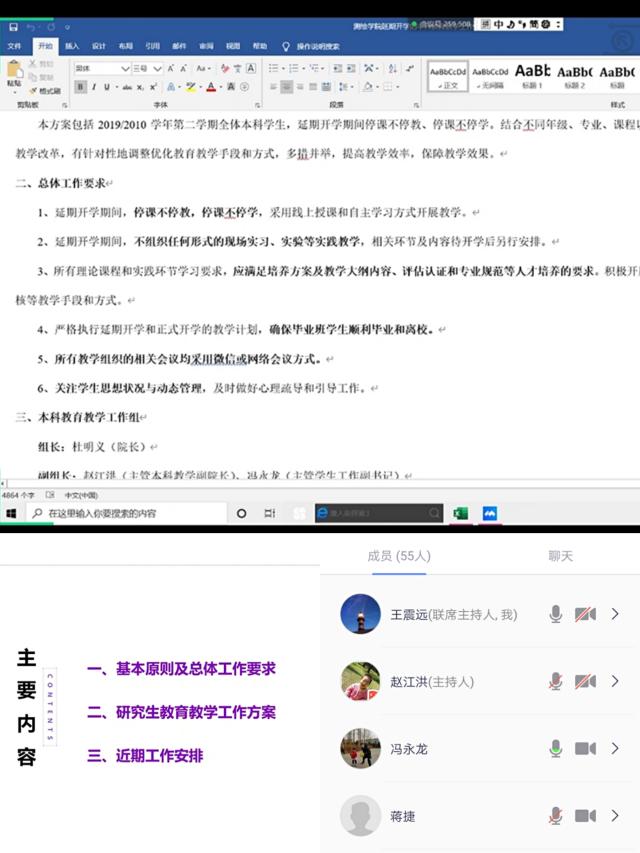Click the red font color button

tap(211, 87)
